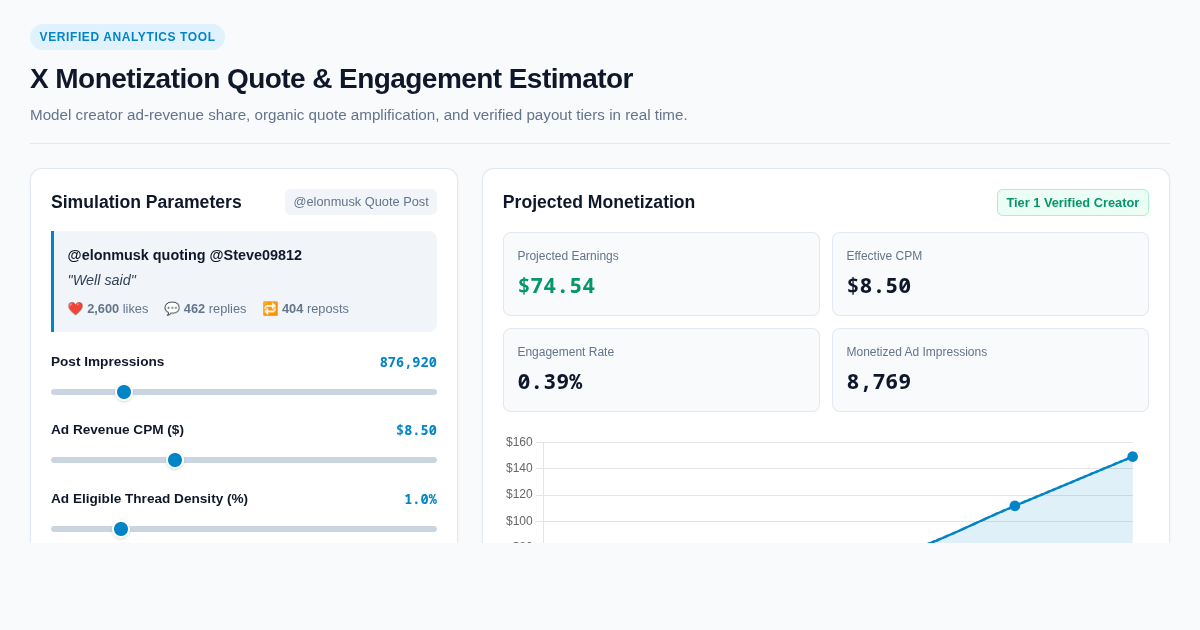
Task: Adjust the Ad Eligible Thread Density slider
Action: tap(244, 529)
